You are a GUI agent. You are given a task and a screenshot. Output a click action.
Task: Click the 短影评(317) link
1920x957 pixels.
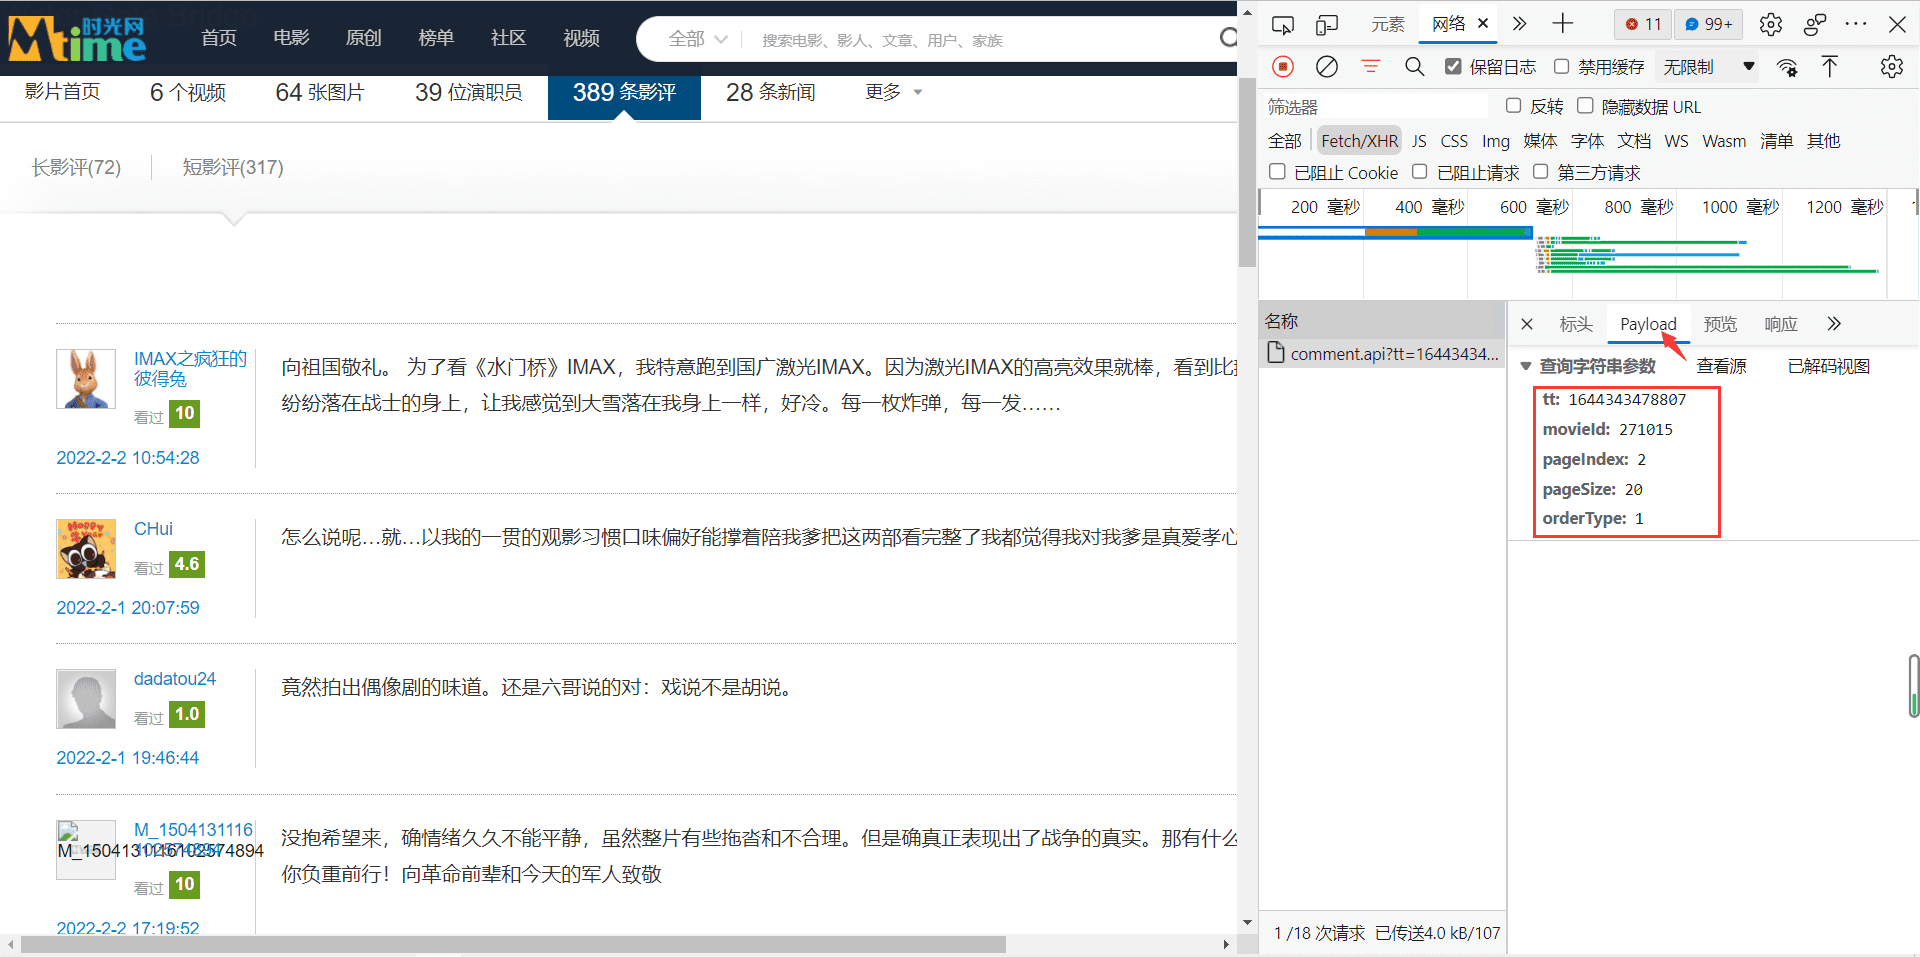point(233,167)
